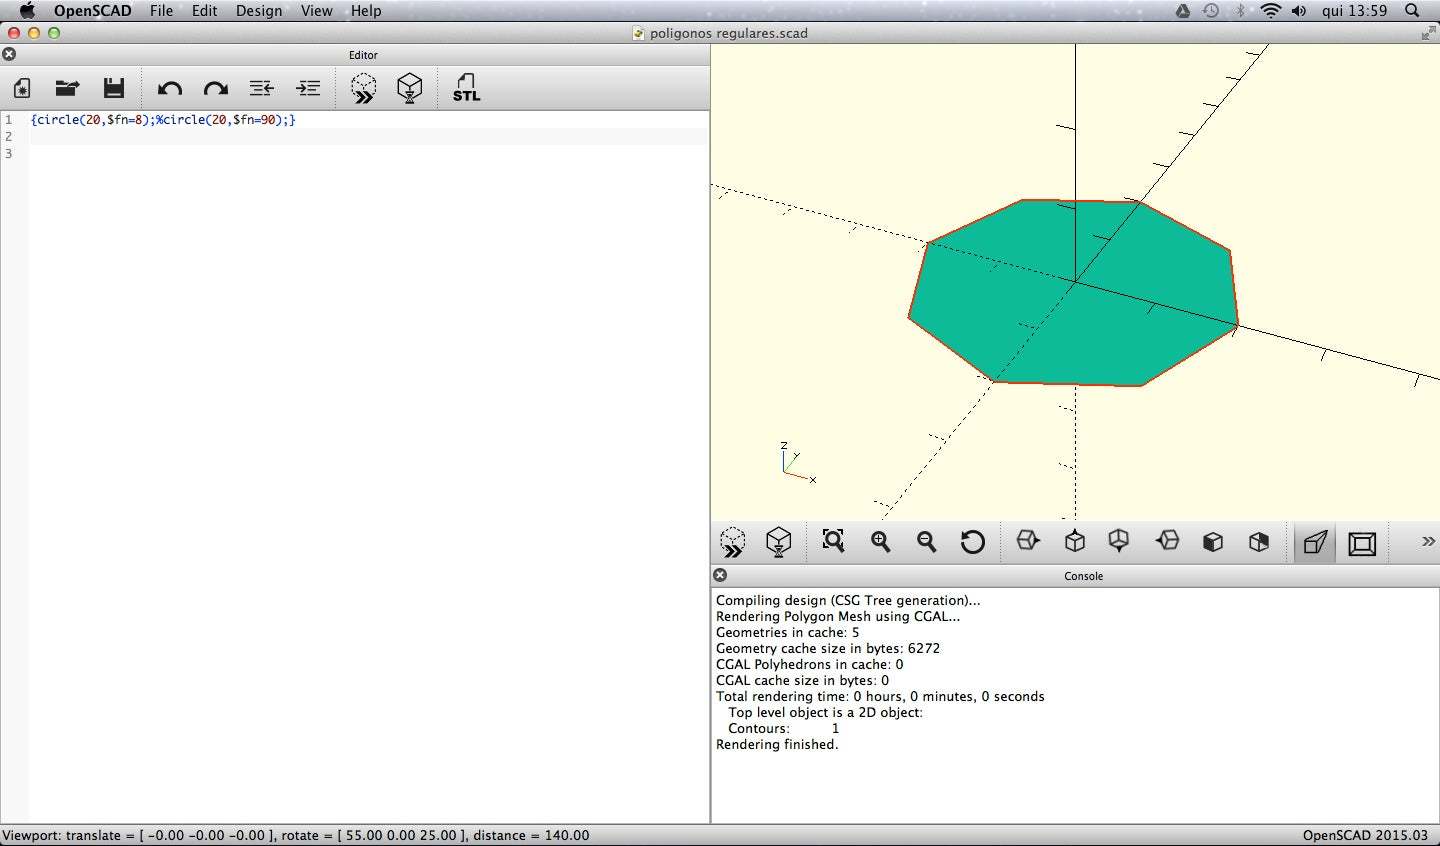Click the green octagon in the viewport
1440x846 pixels.
1073,292
